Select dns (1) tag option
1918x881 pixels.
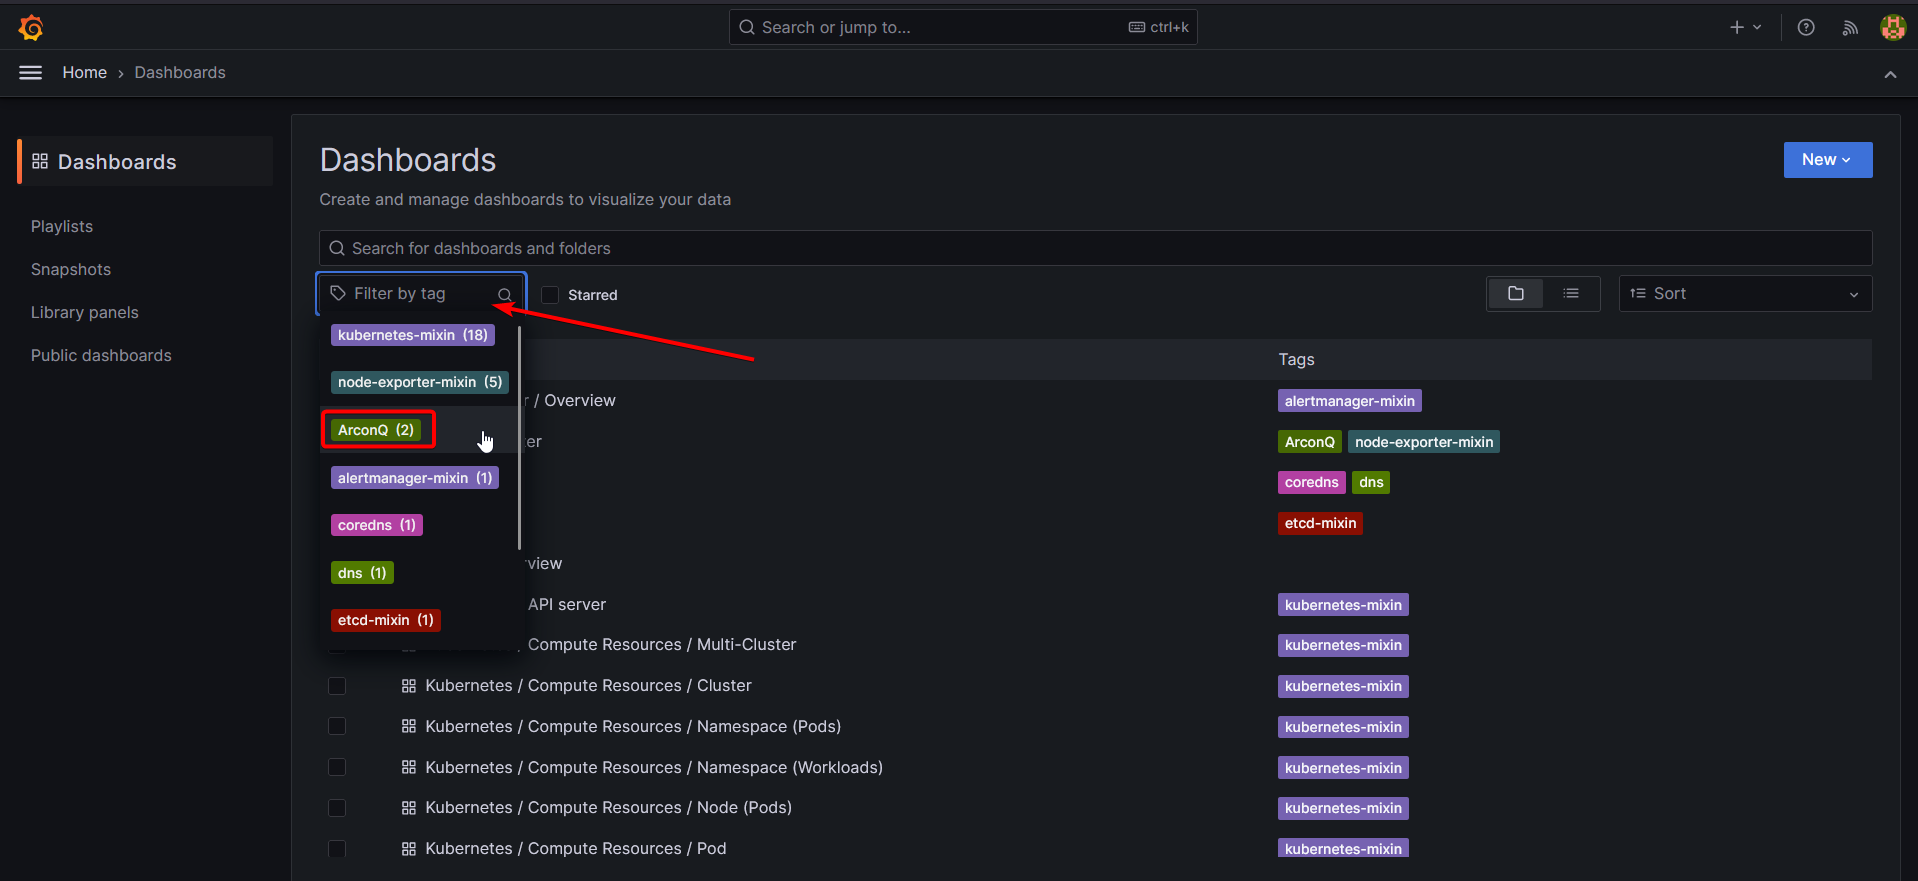(x=362, y=573)
